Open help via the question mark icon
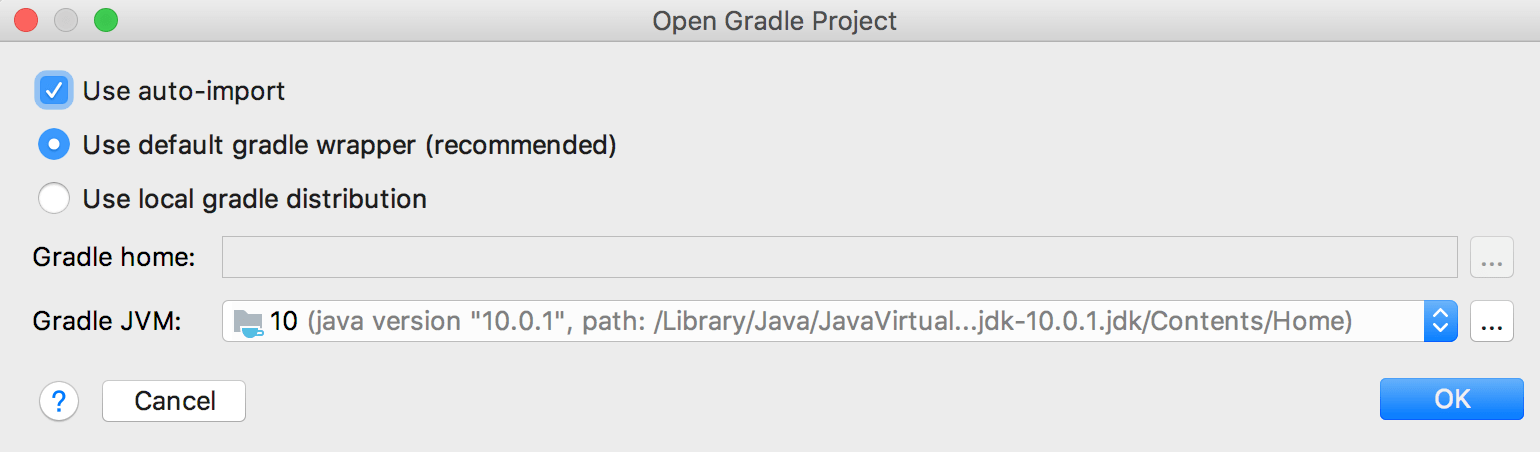Viewport: 1540px width, 452px height. click(59, 401)
